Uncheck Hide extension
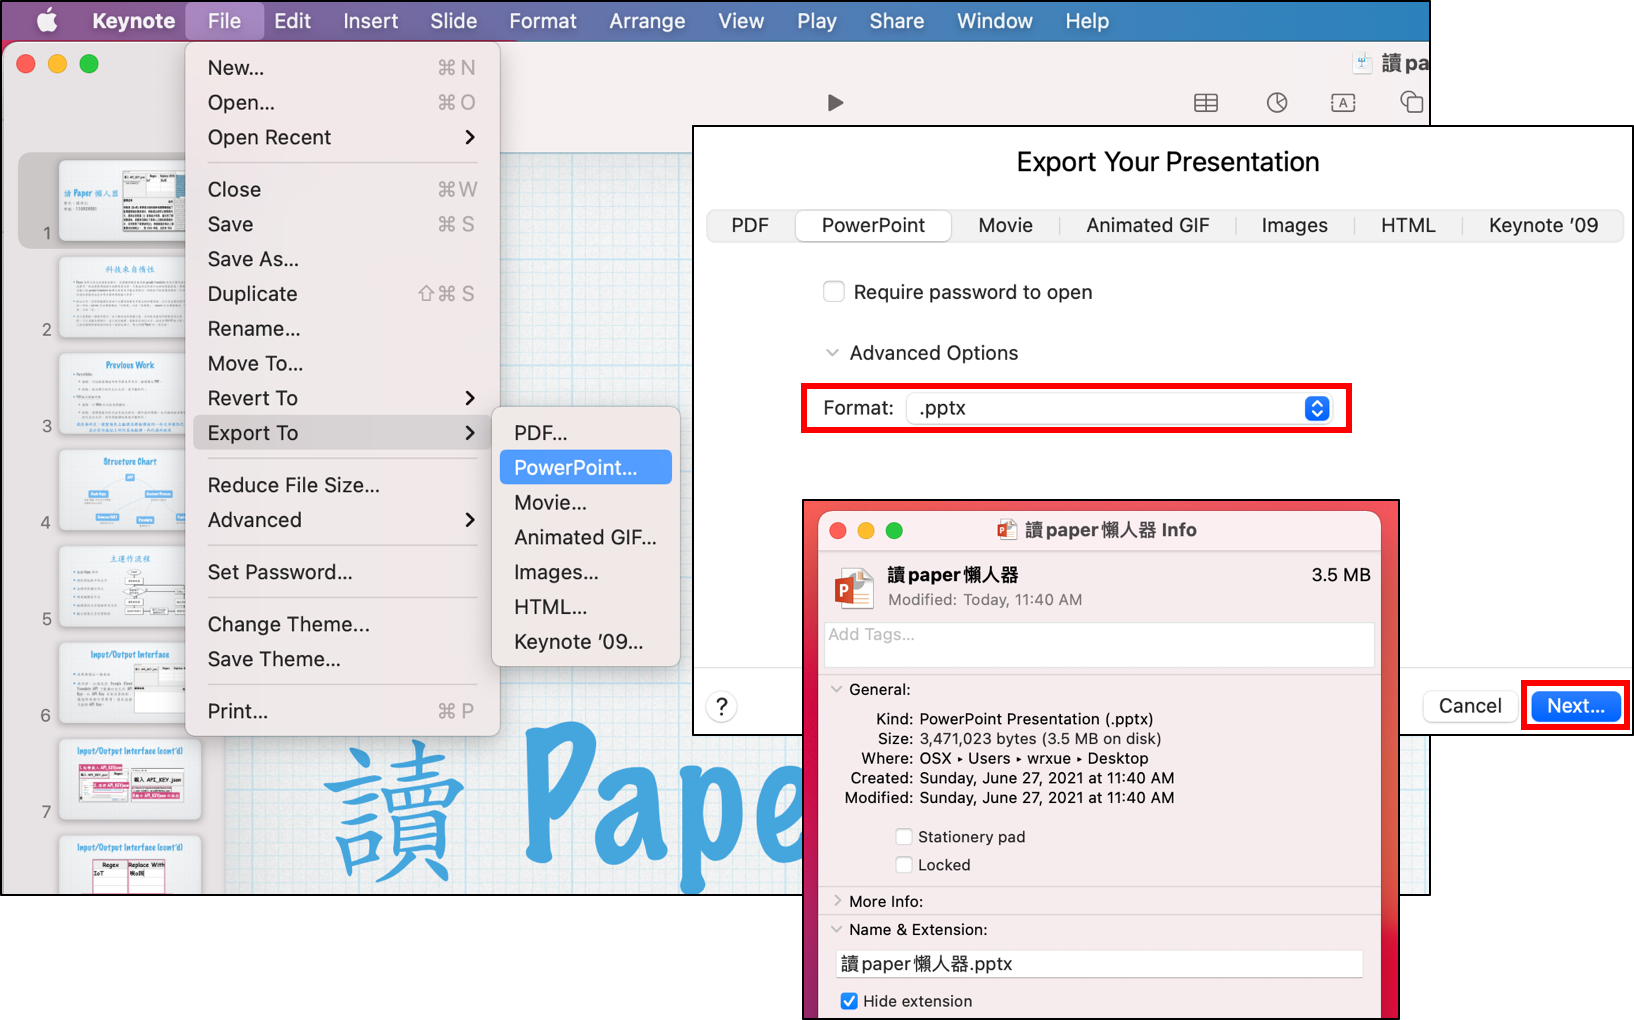The height and width of the screenshot is (1020, 1634). [849, 1001]
